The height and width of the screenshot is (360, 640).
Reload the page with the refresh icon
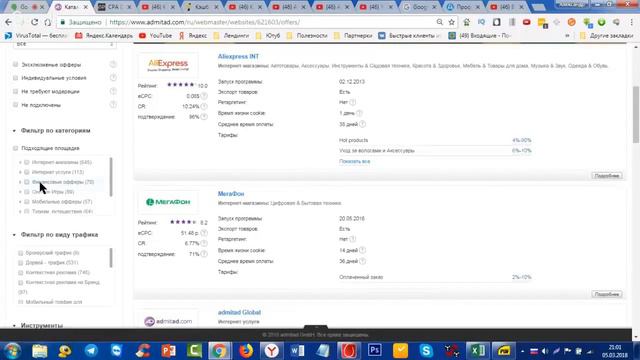[34, 22]
